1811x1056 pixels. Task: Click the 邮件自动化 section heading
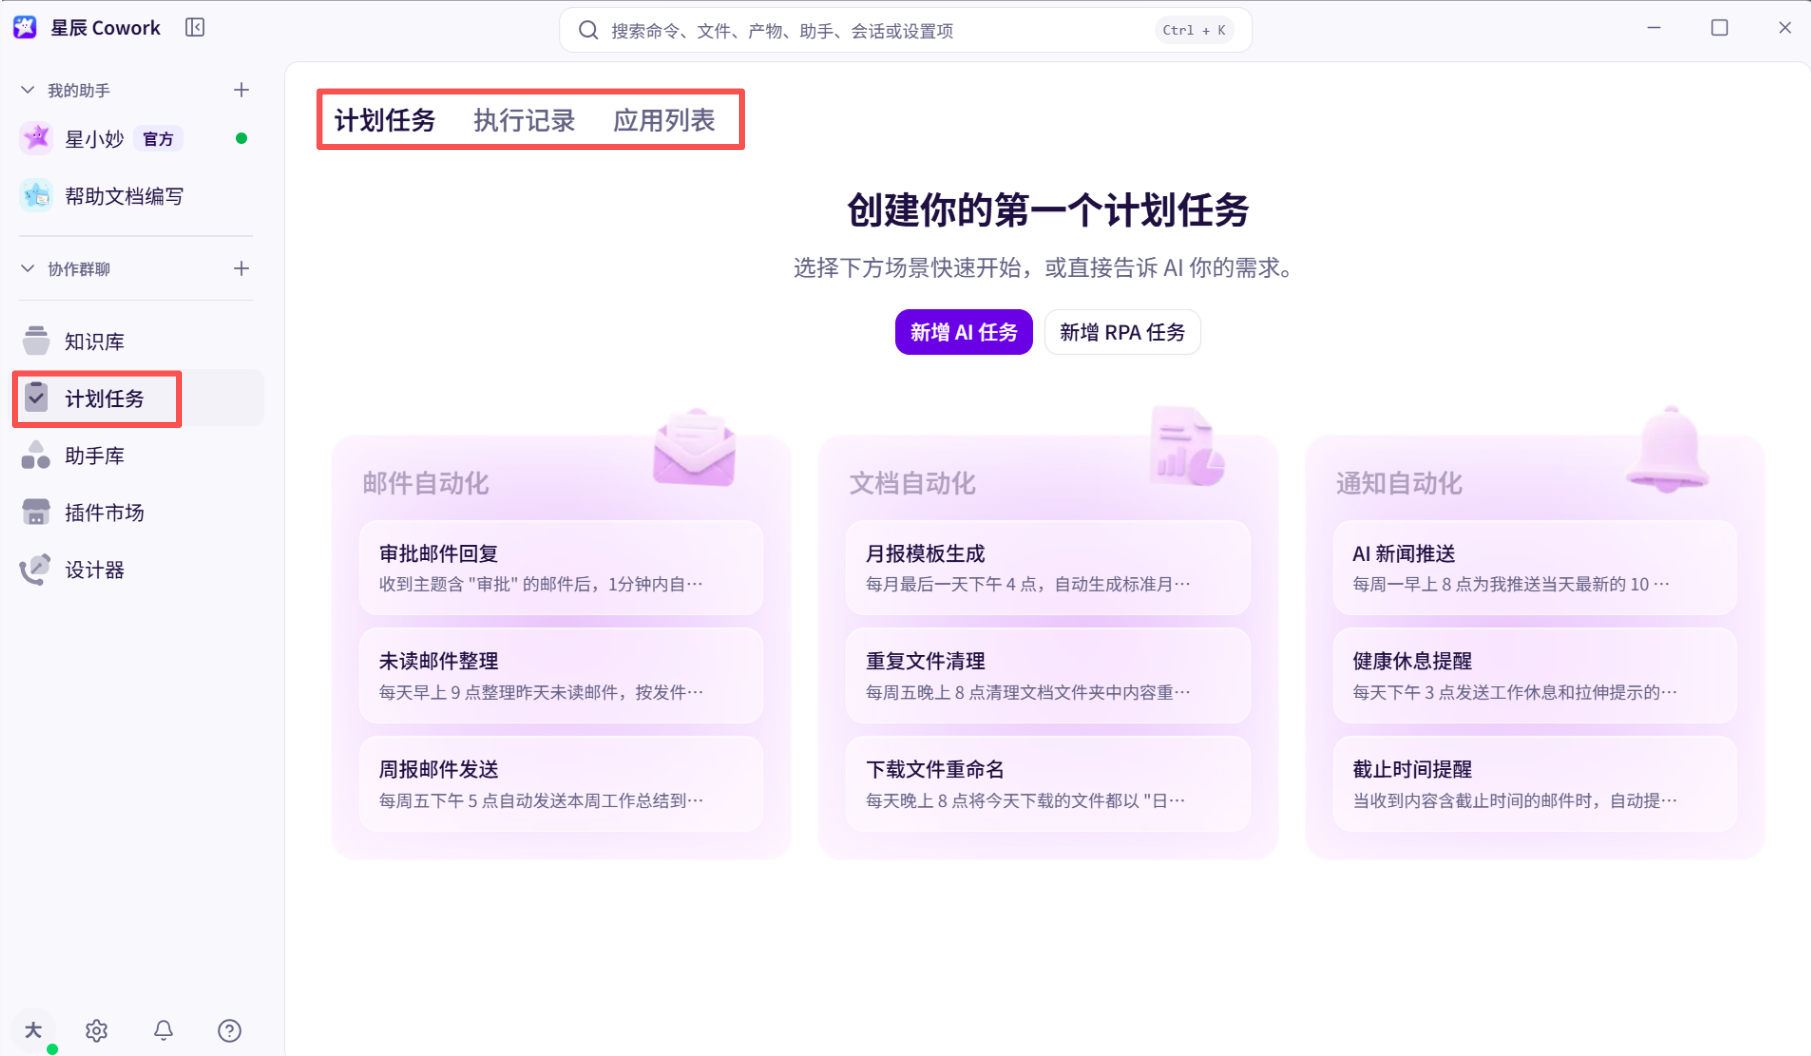(x=426, y=484)
